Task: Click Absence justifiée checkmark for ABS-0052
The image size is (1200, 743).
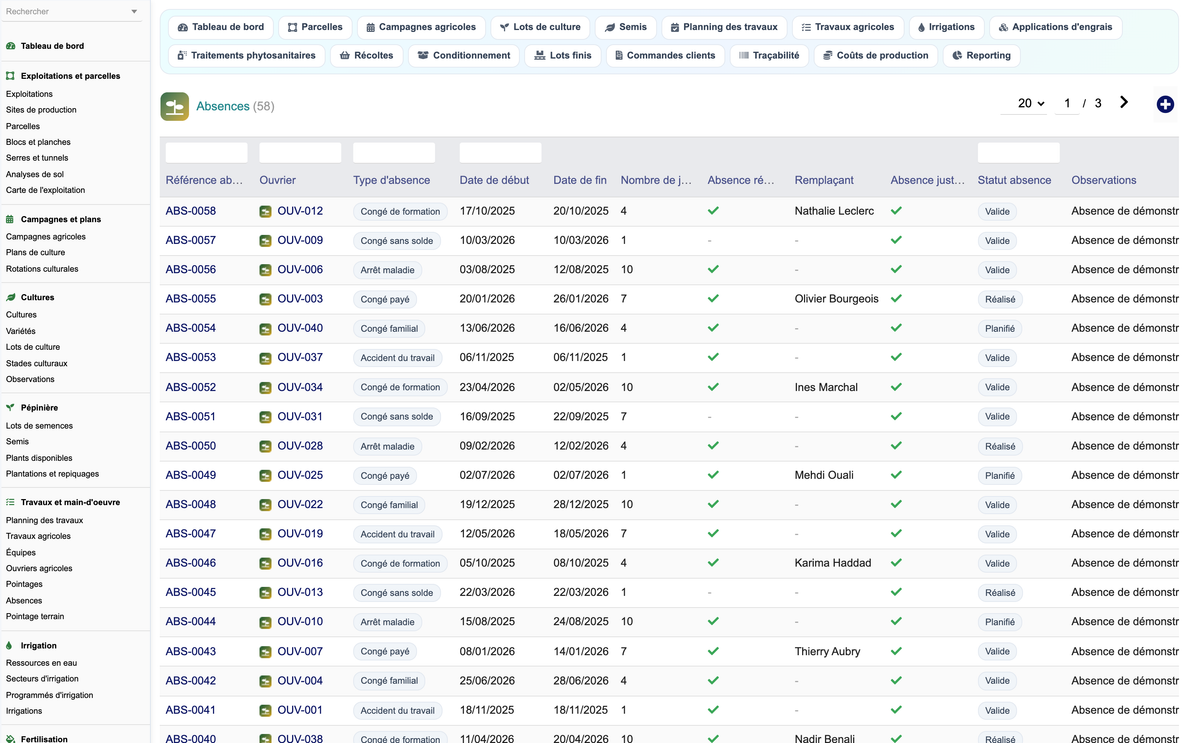Action: 896,387
